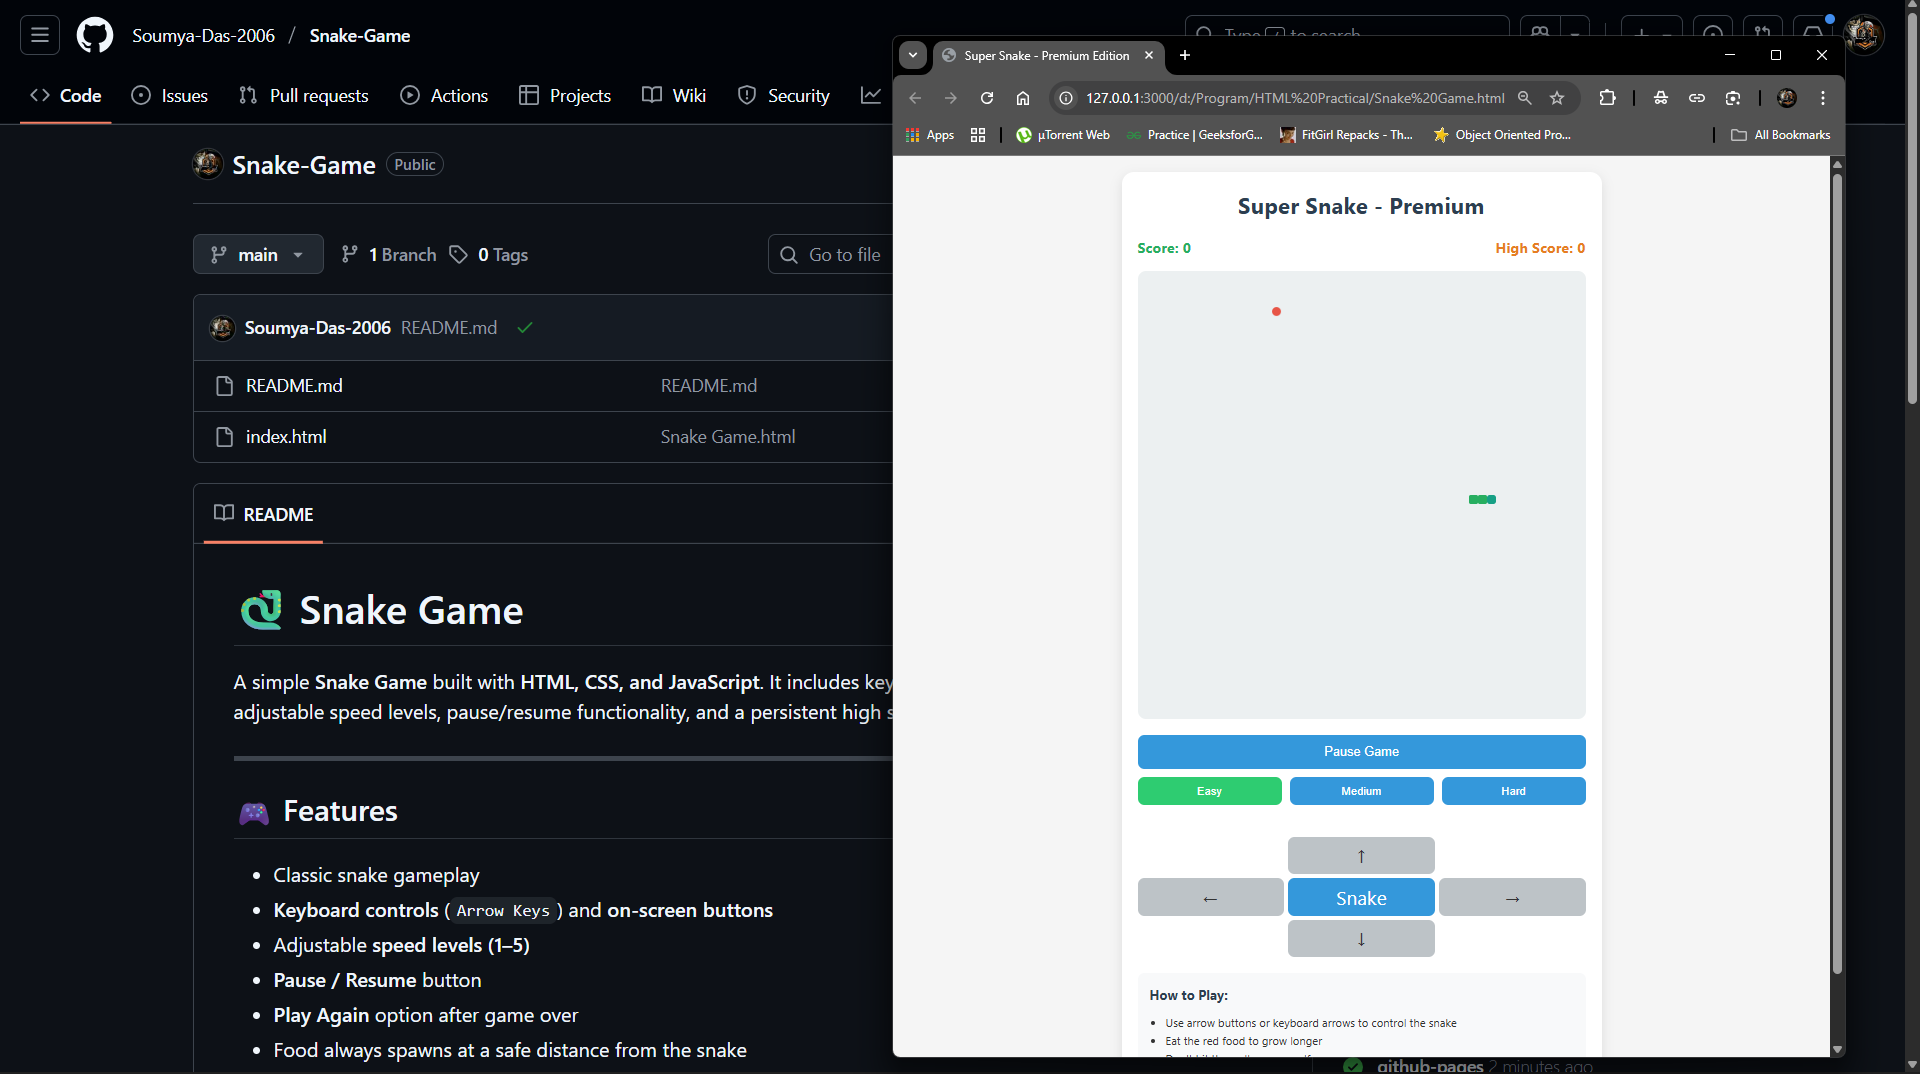Image resolution: width=1920 pixels, height=1074 pixels.
Task: Open the Apps bookmark shortcut
Action: (x=930, y=135)
